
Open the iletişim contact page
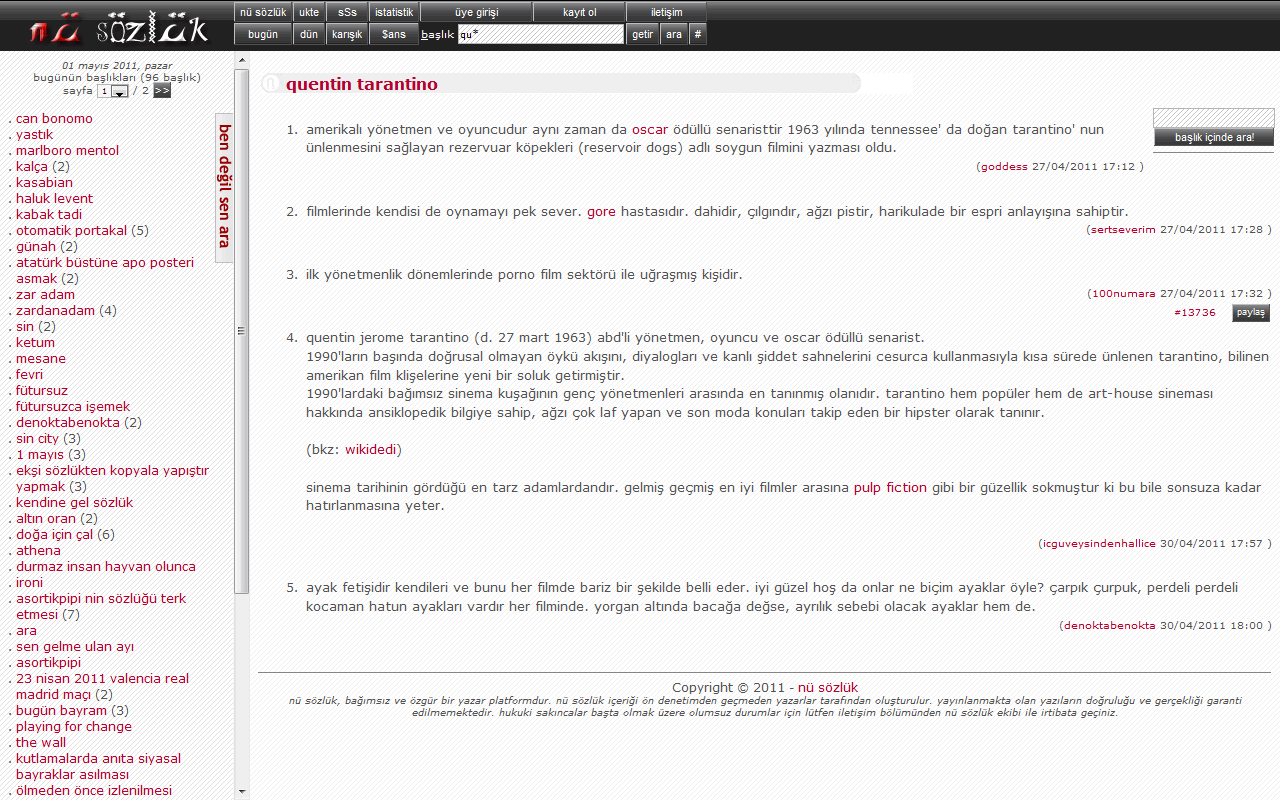pyautogui.click(x=666, y=12)
